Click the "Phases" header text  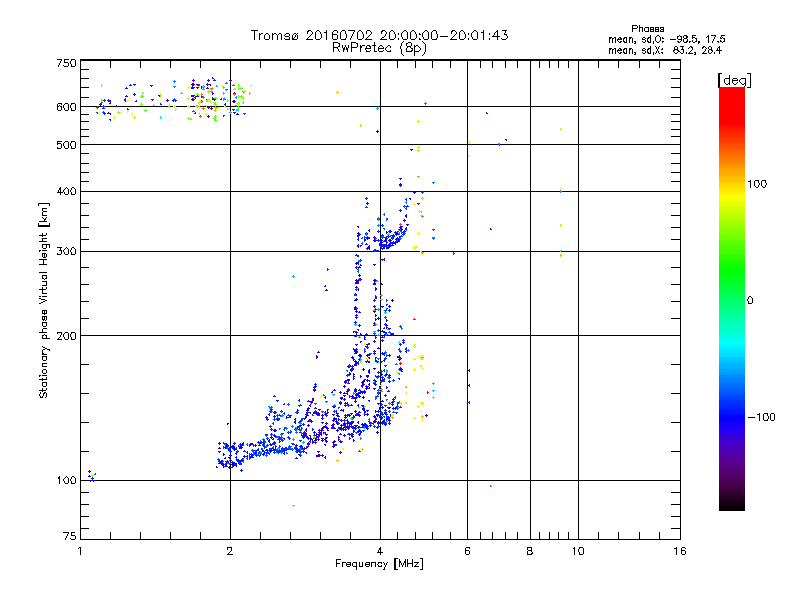(647, 29)
